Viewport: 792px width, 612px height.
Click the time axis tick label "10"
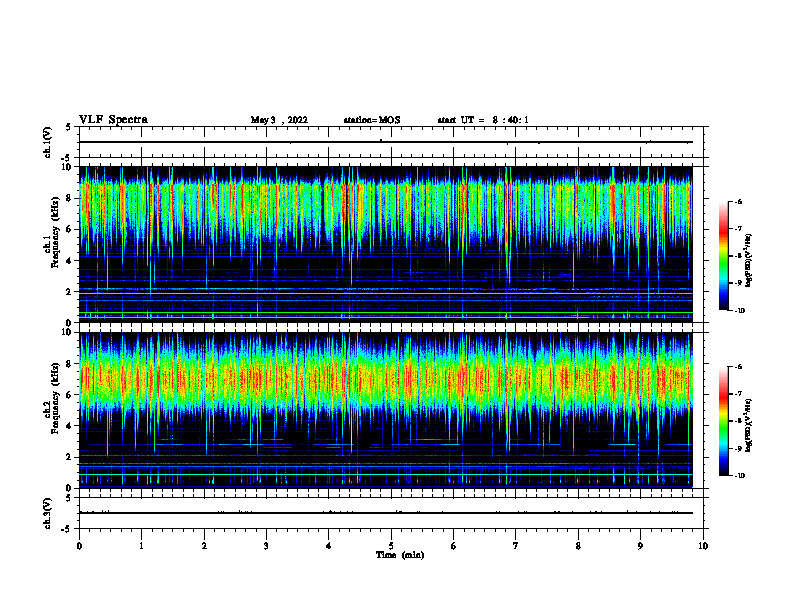[703, 546]
